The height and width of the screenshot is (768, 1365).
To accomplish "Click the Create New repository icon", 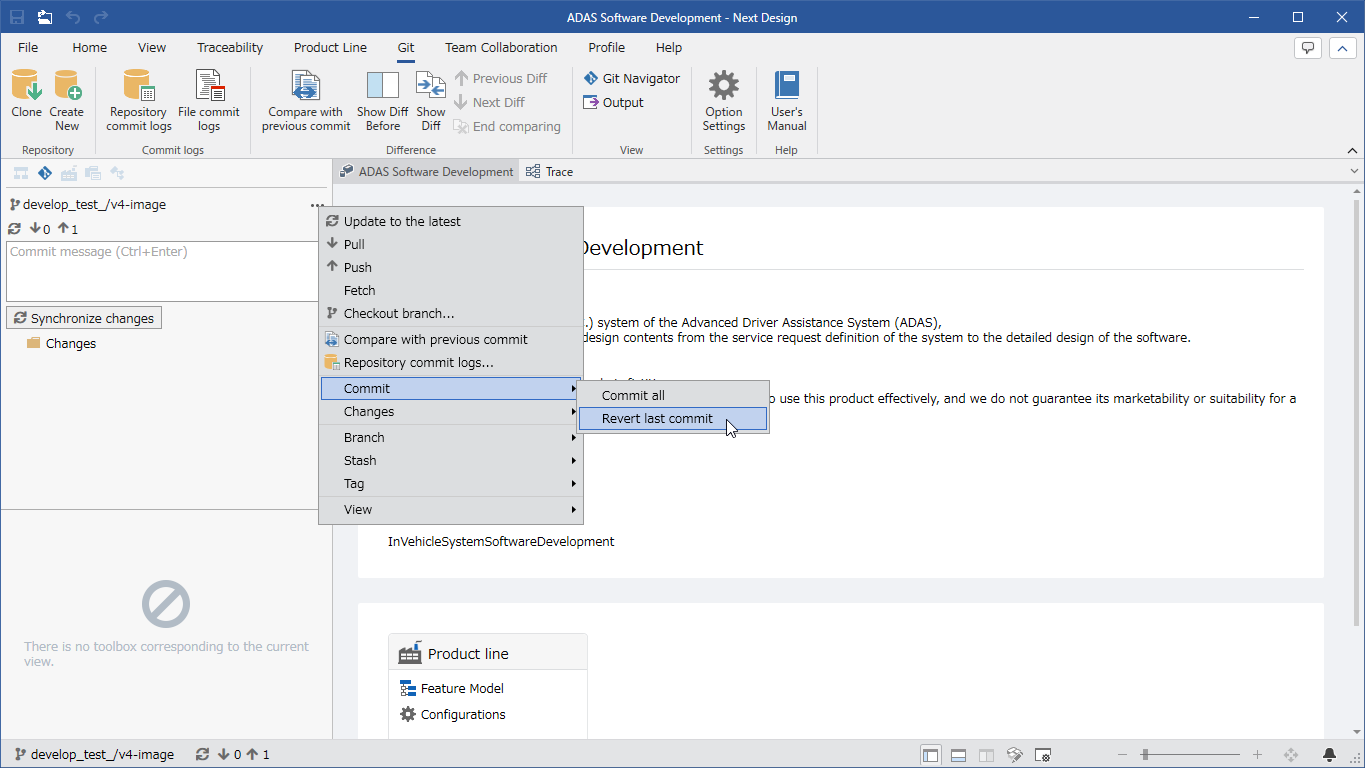I will click(x=67, y=85).
